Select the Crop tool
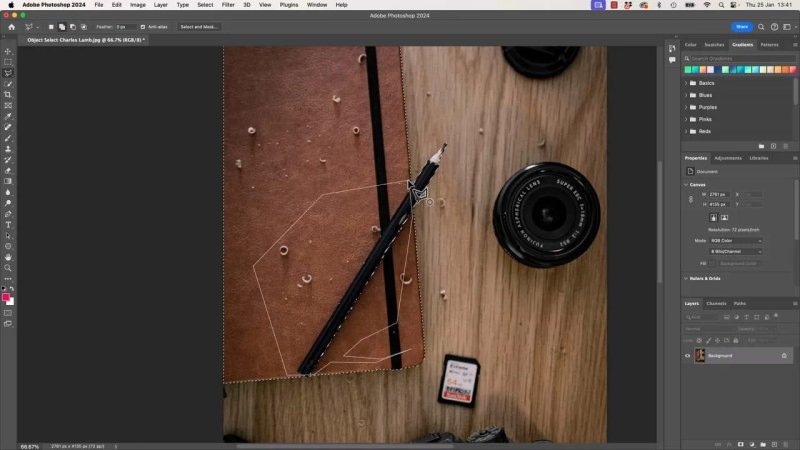The width and height of the screenshot is (800, 450). [8, 95]
